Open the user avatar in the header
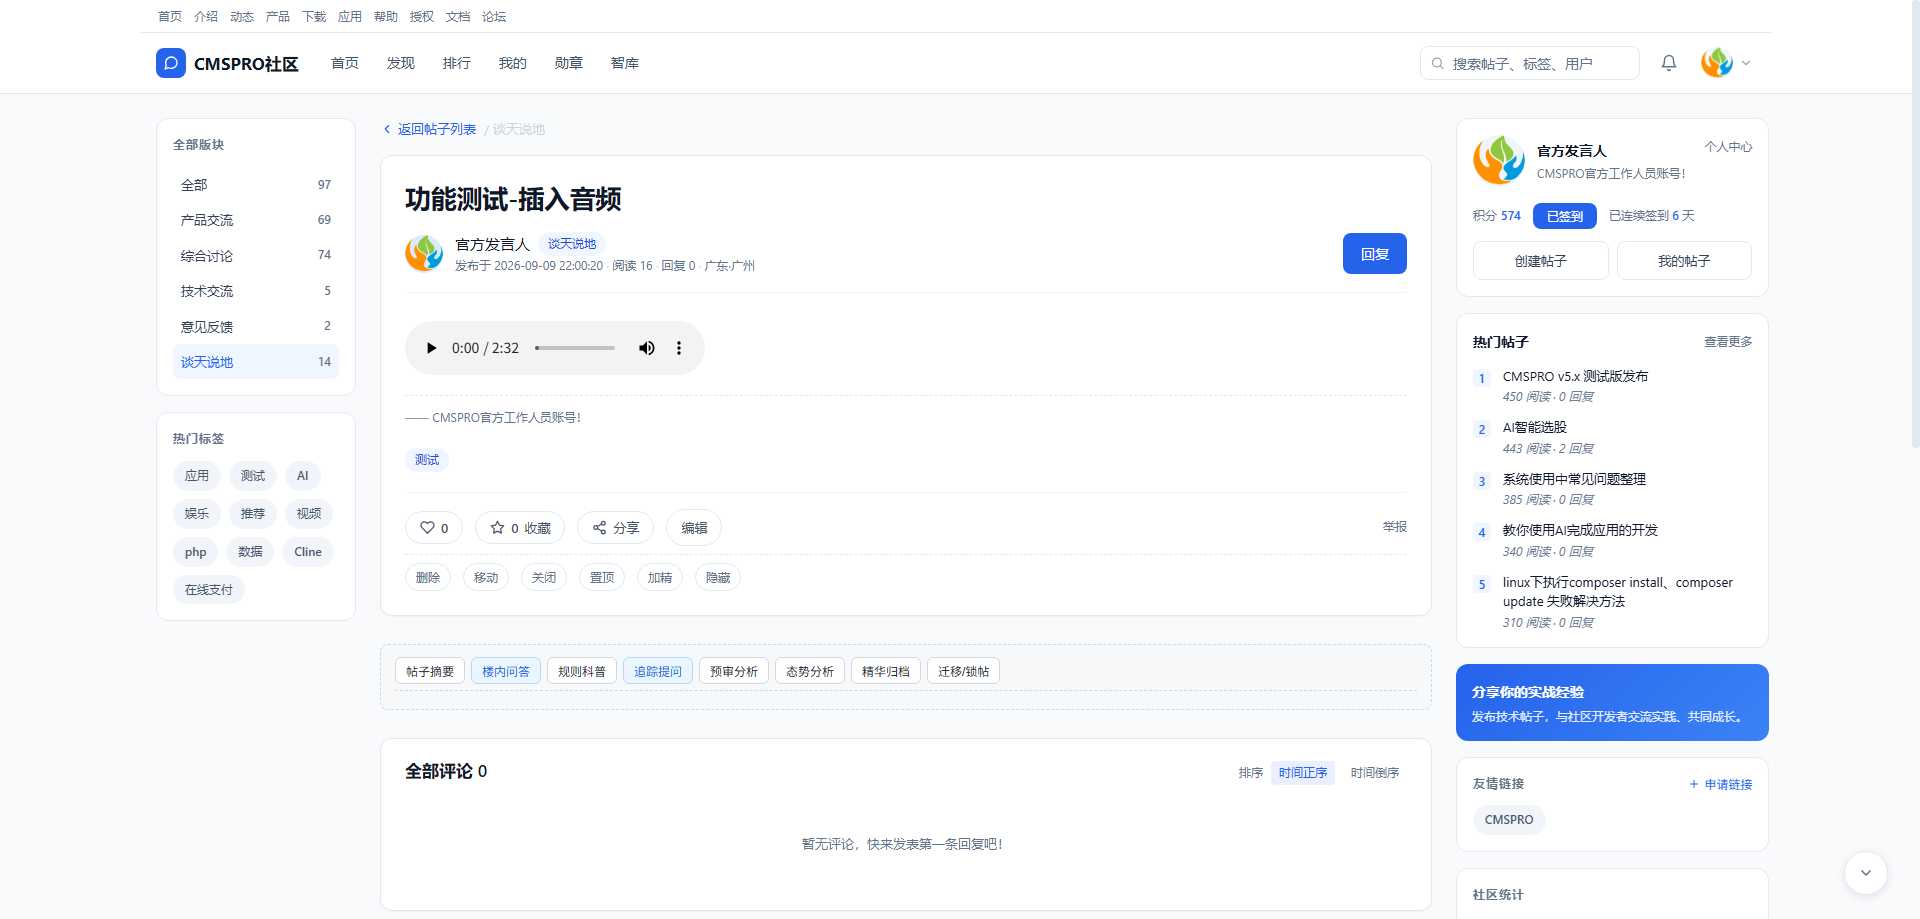The height and width of the screenshot is (919, 1920). point(1717,63)
